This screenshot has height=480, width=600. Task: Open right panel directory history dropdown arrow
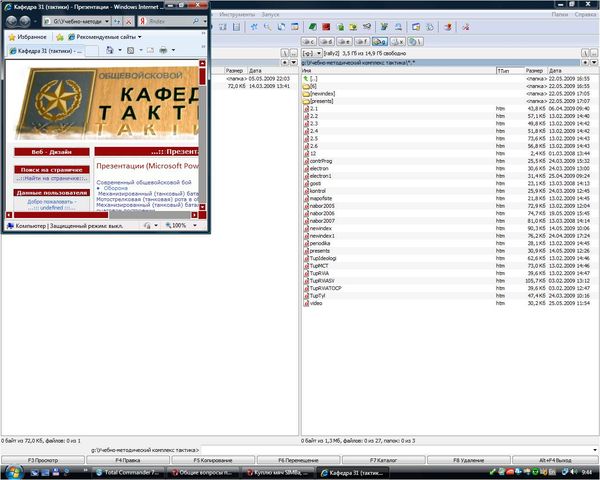594,62
